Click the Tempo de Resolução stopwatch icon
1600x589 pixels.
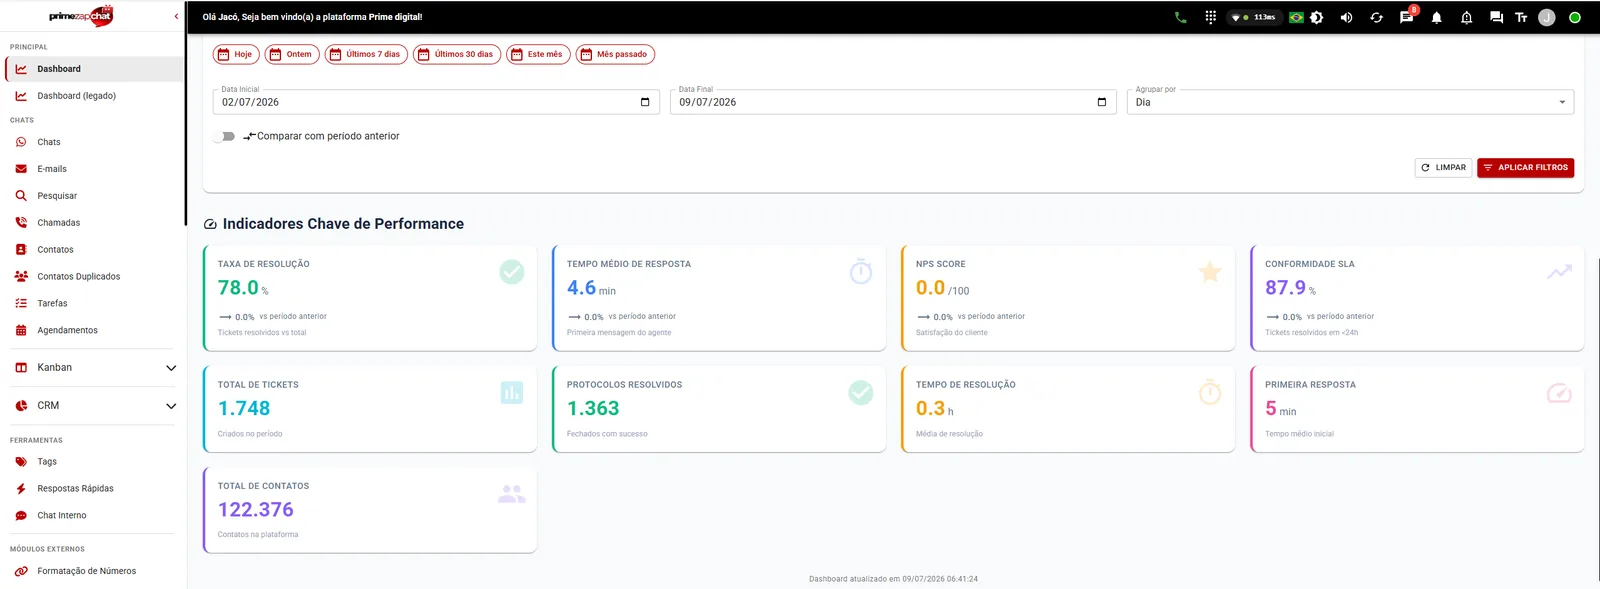(x=1210, y=392)
